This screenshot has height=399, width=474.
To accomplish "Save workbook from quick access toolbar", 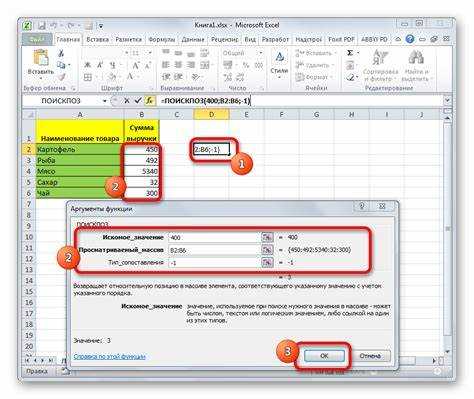I will [42, 25].
